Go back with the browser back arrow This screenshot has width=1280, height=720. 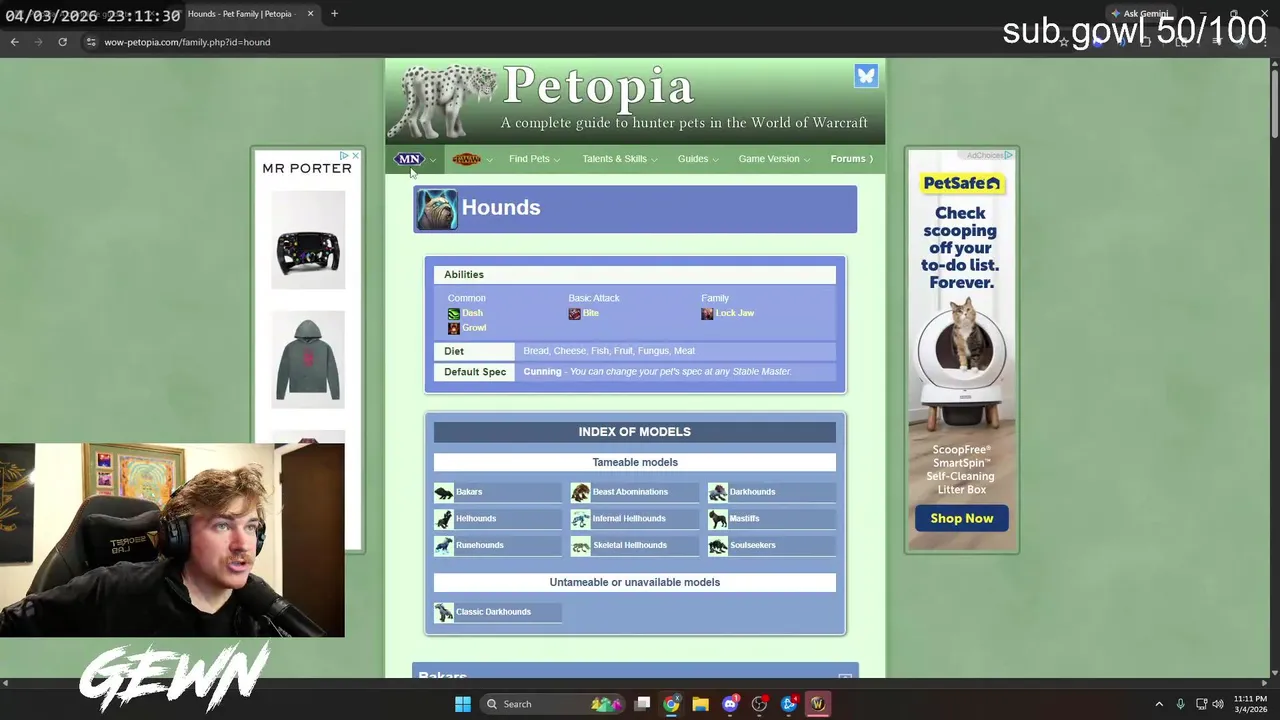point(14,42)
